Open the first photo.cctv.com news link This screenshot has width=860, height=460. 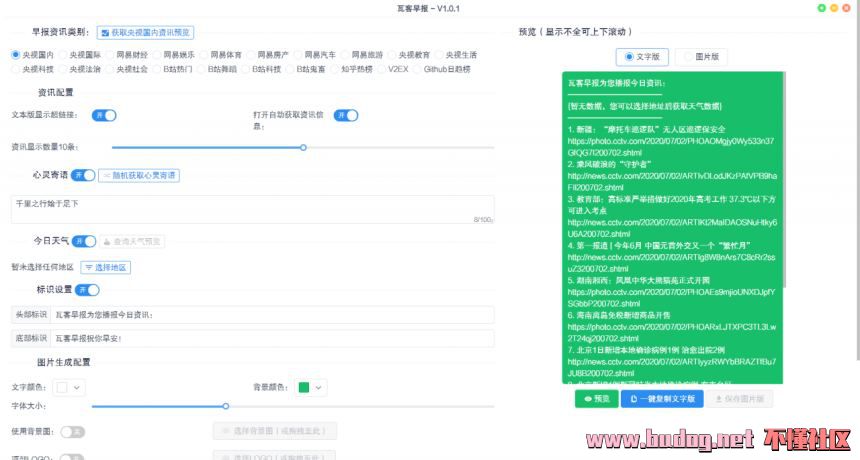click(671, 147)
